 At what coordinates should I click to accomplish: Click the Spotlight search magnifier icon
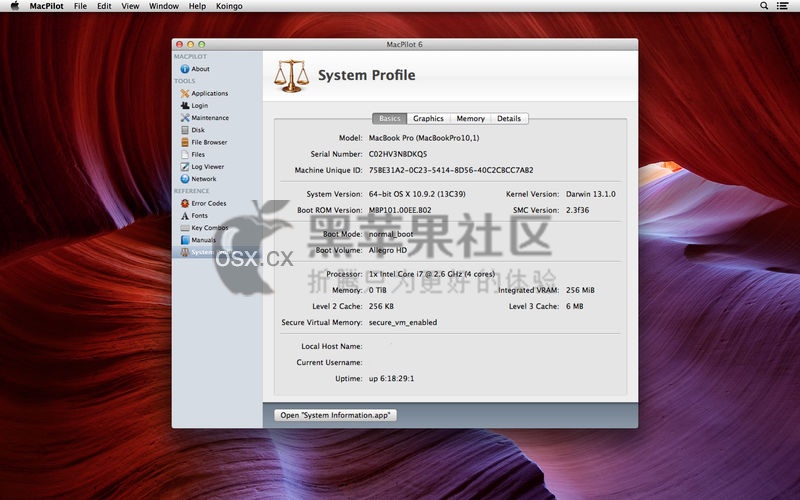tap(764, 6)
